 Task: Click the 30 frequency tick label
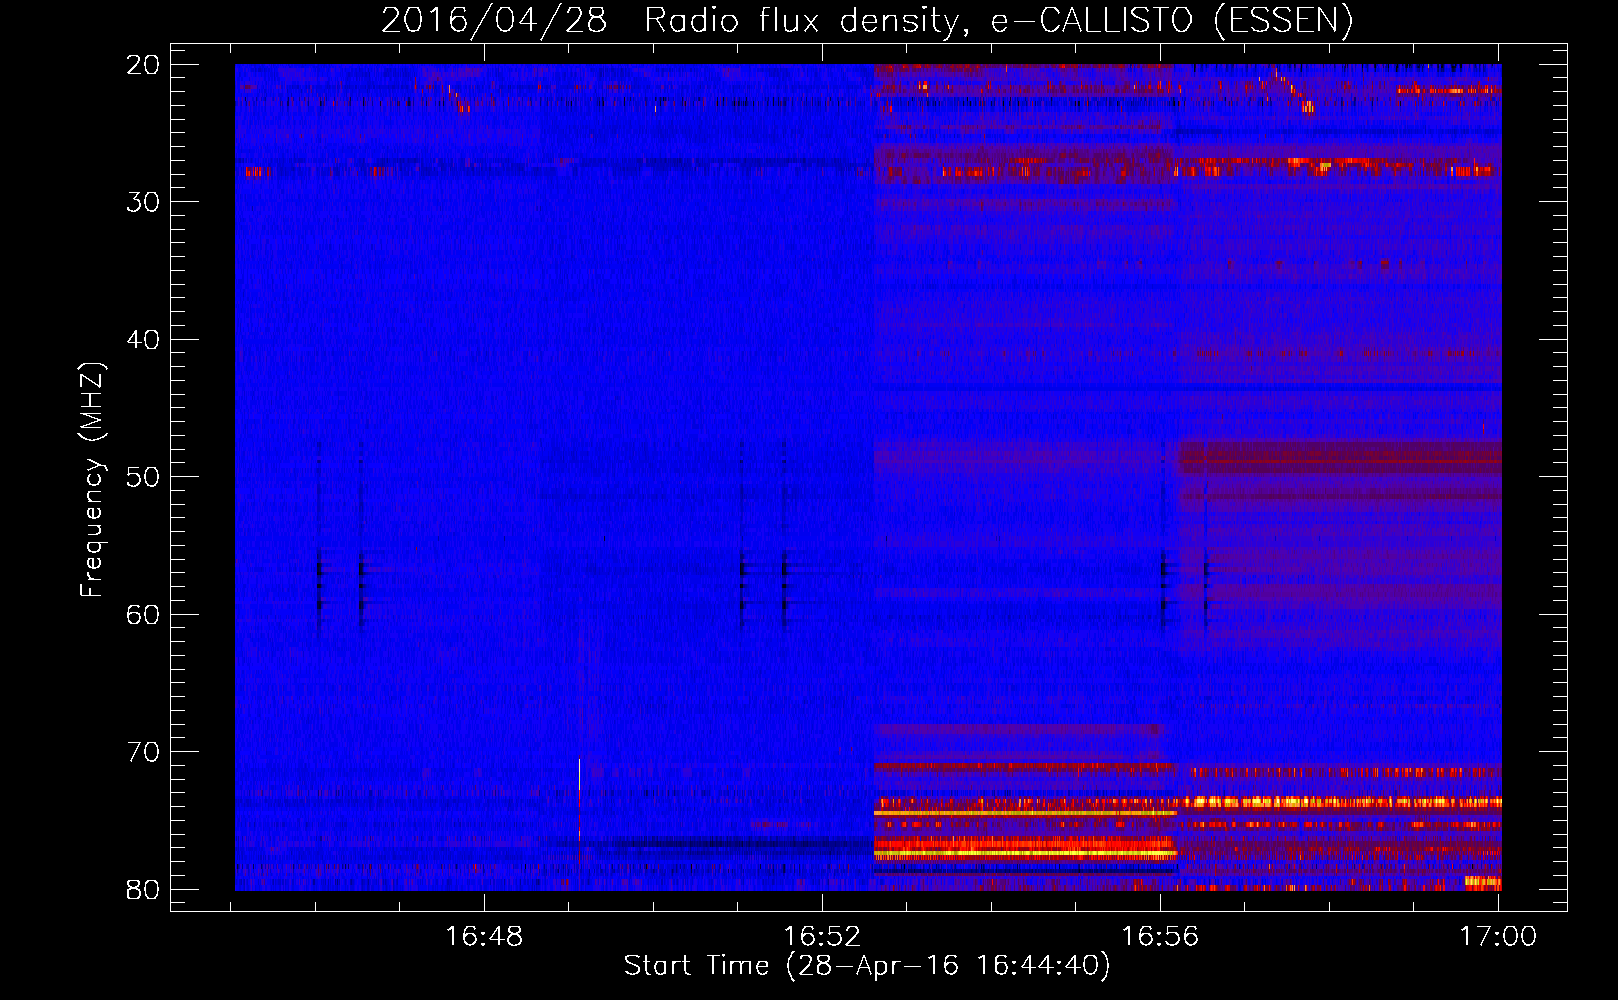(x=144, y=202)
